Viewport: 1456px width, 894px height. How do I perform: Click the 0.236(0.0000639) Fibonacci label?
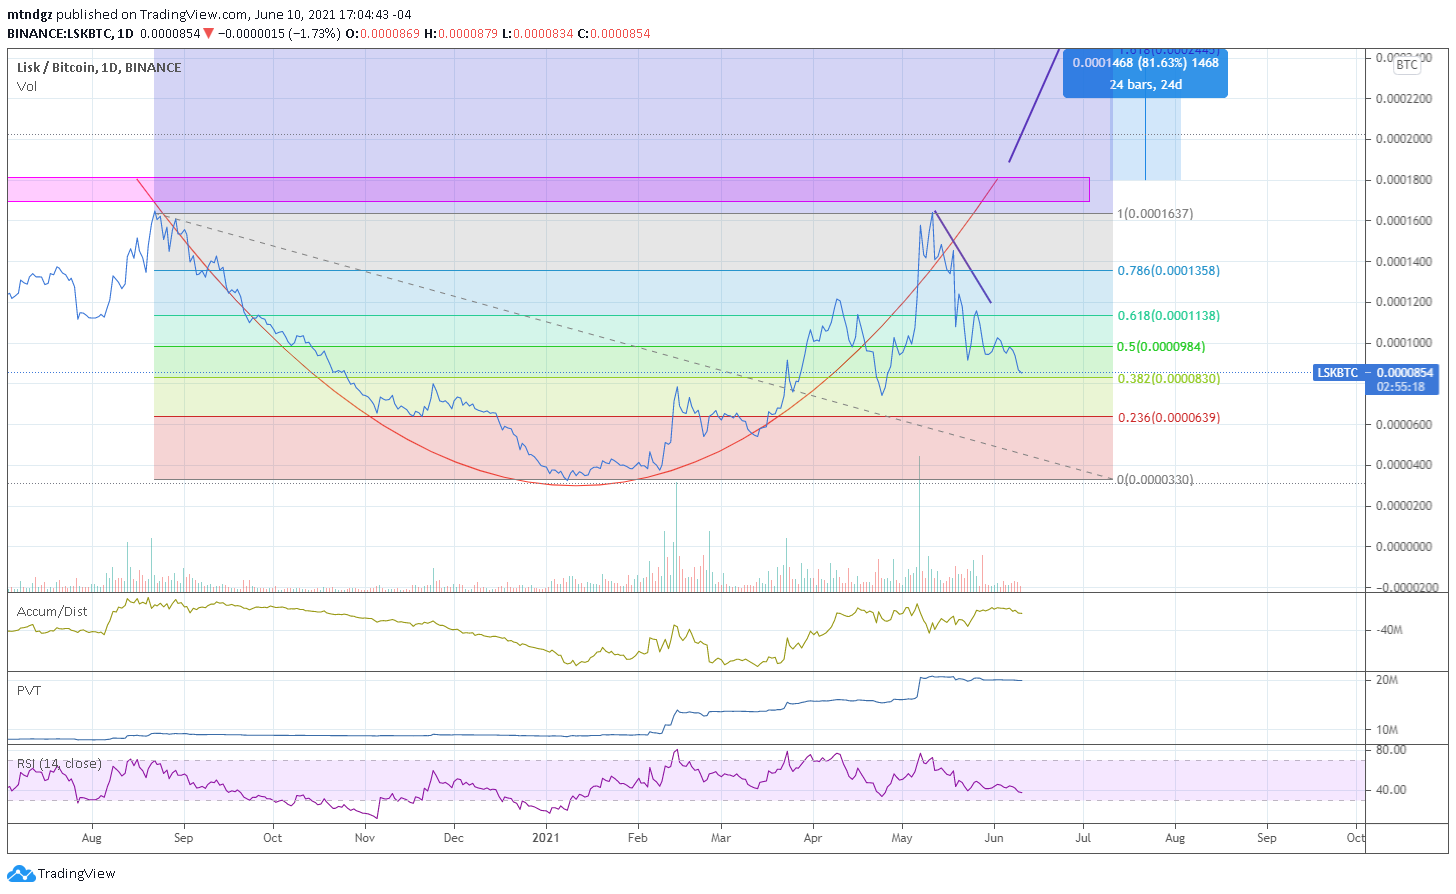coord(1168,417)
